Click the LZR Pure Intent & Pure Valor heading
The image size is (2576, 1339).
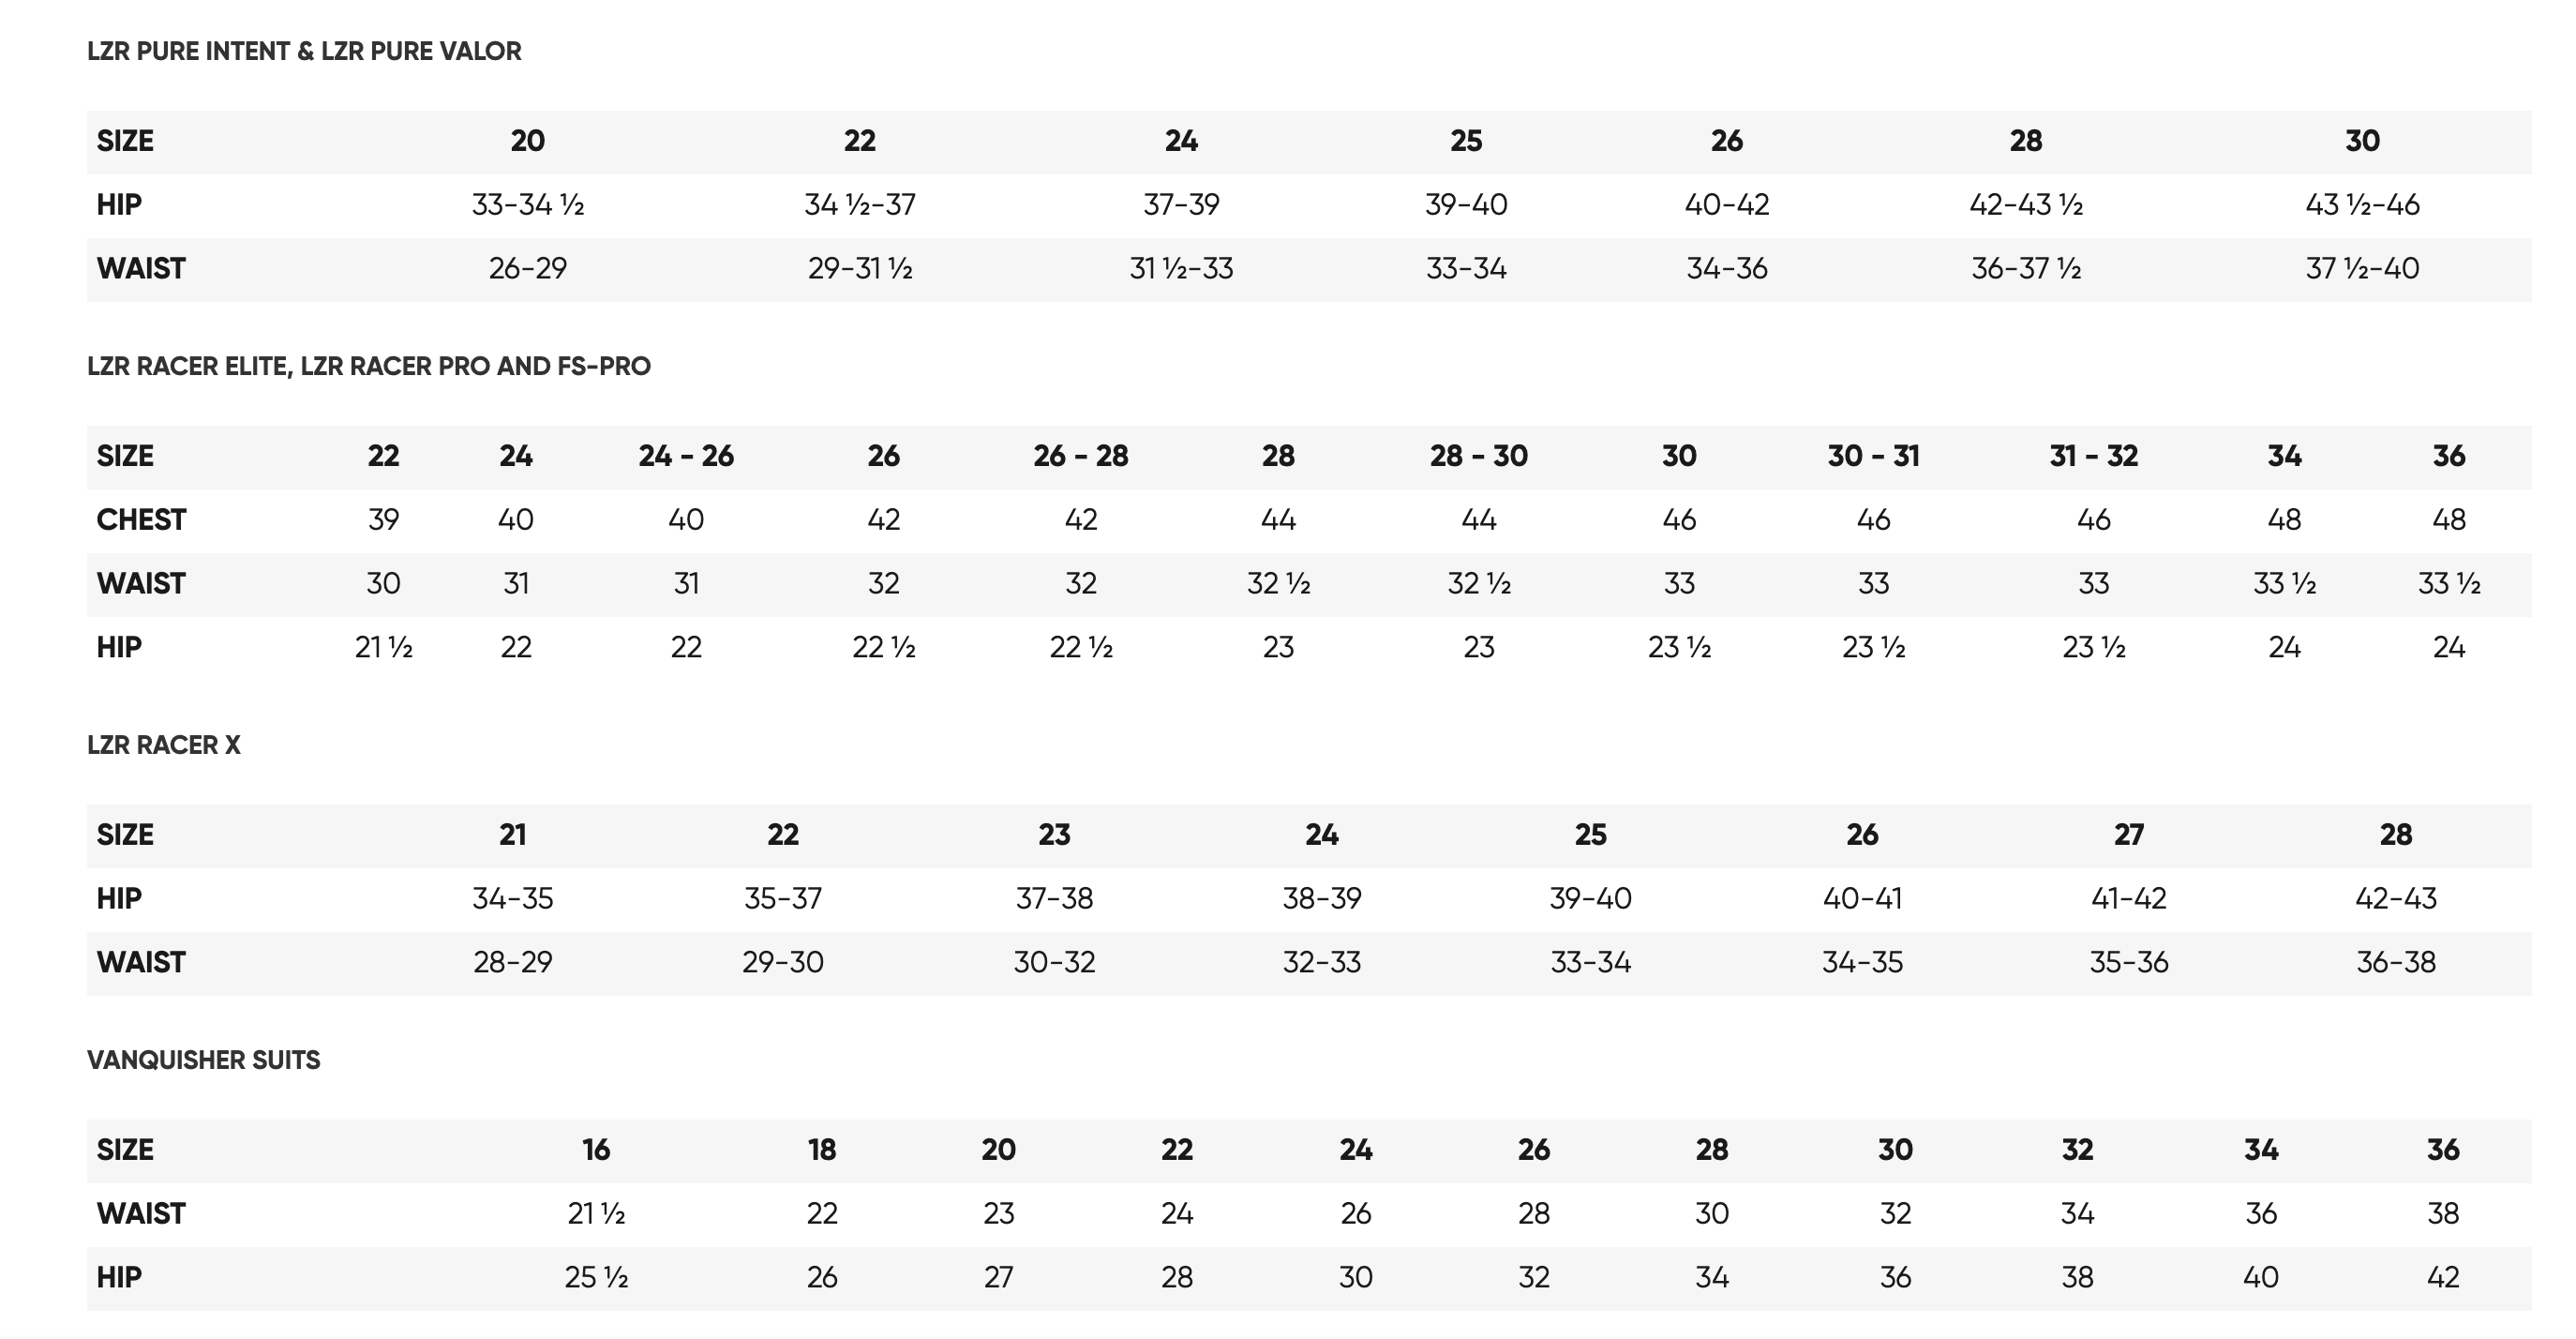304,51
